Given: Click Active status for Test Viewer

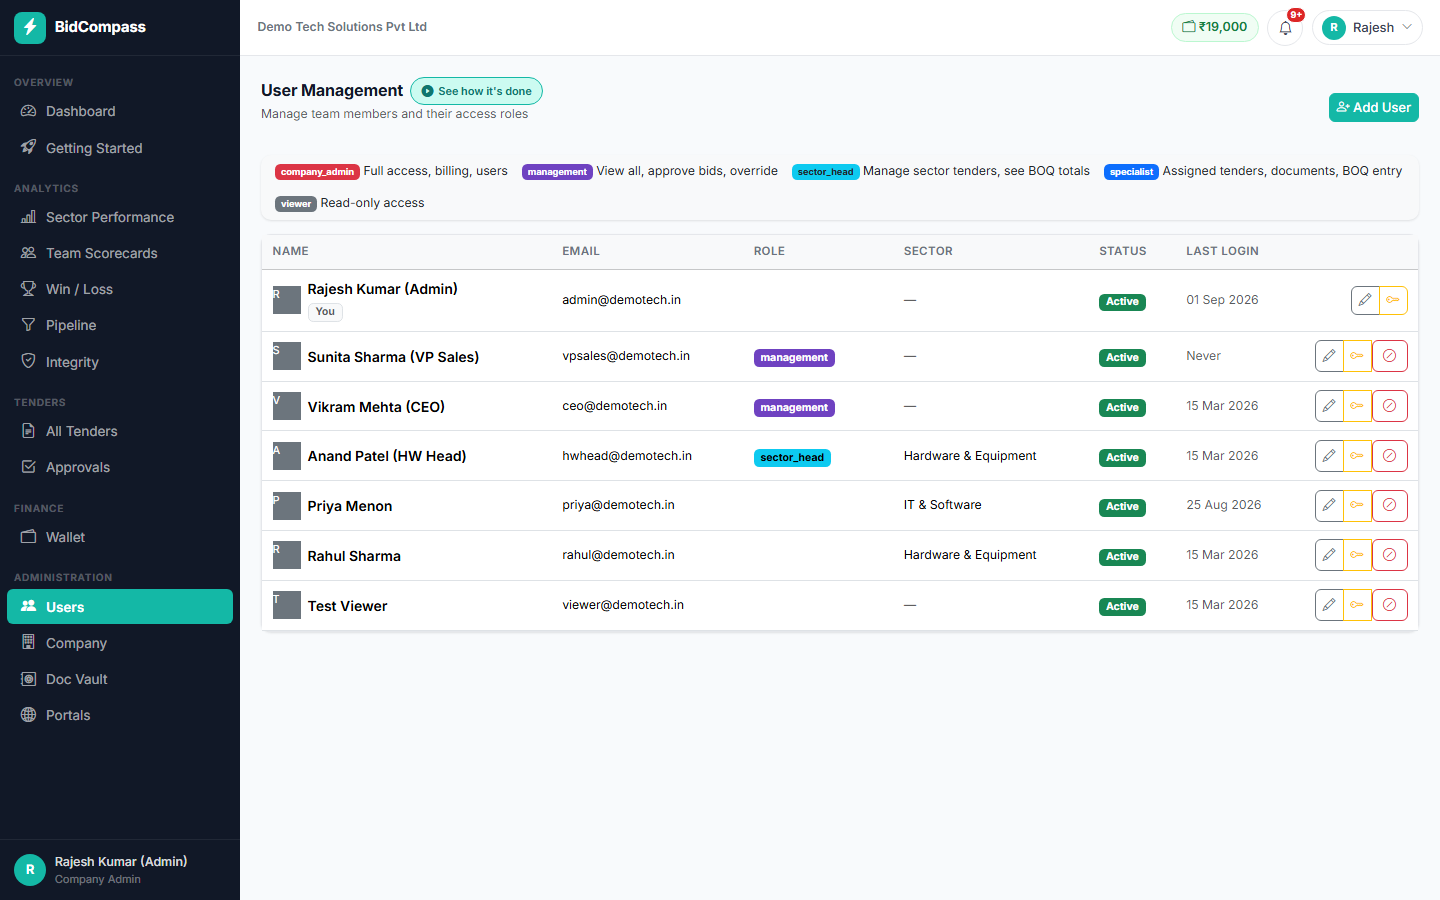Looking at the screenshot, I should 1122,607.
